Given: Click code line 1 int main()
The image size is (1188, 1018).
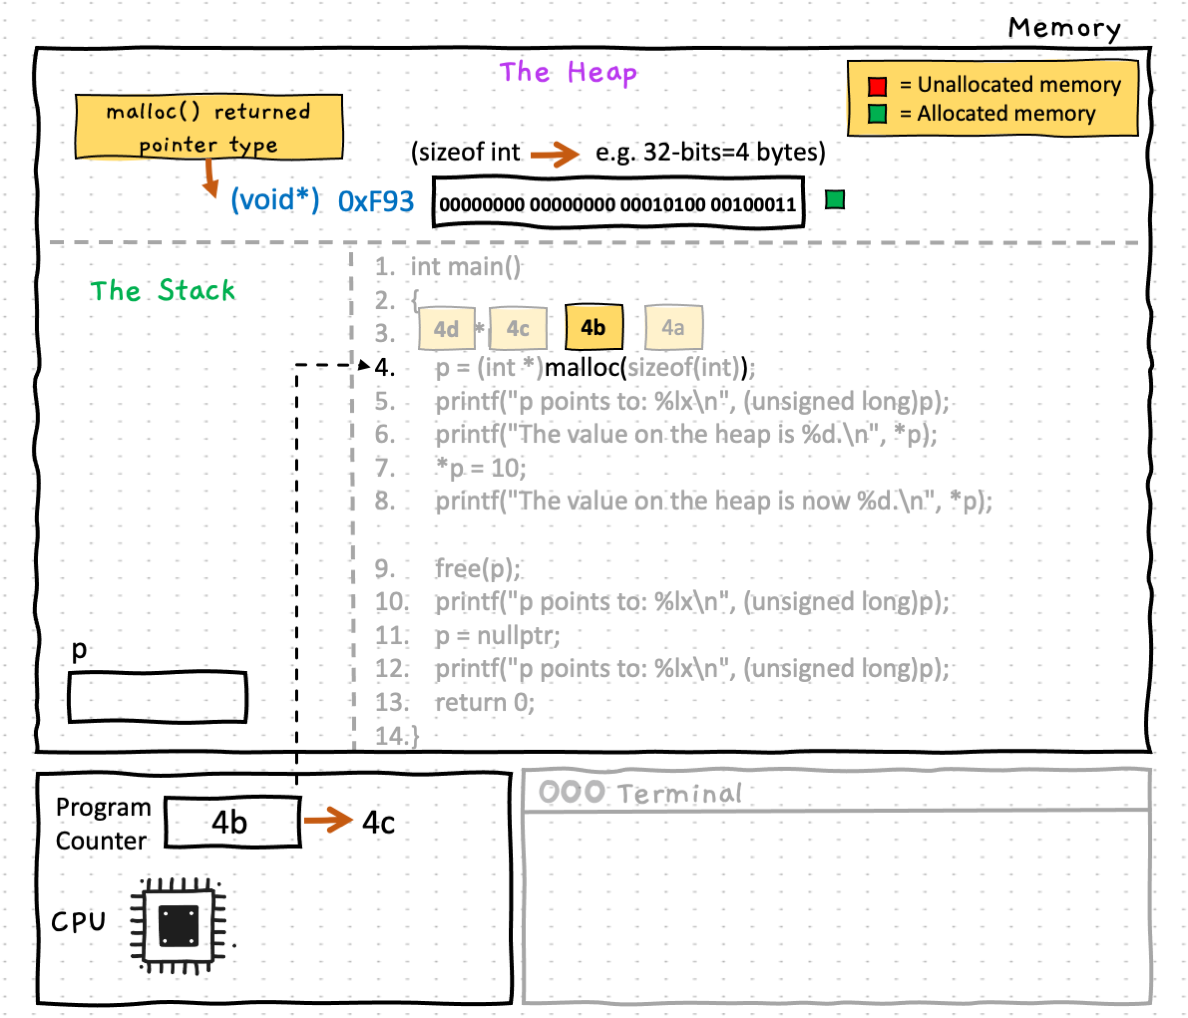Looking at the screenshot, I should click(449, 267).
